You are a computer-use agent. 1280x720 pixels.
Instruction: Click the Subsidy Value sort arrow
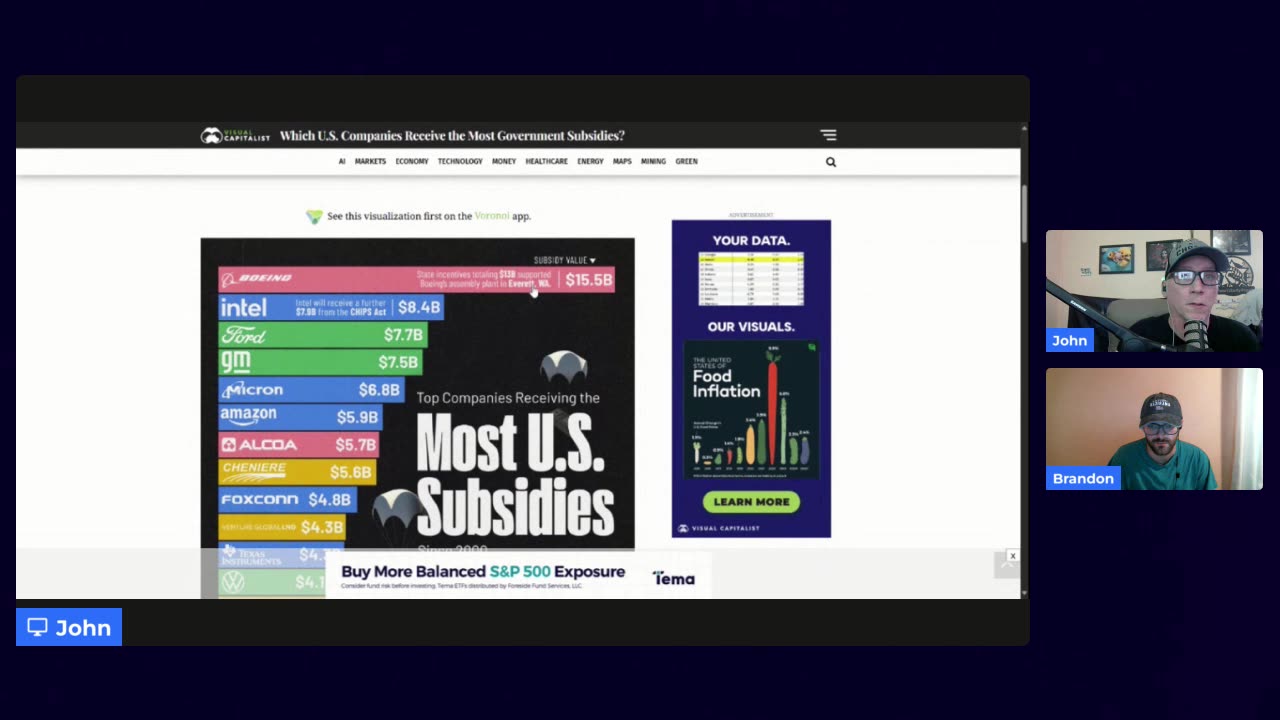[x=592, y=260]
